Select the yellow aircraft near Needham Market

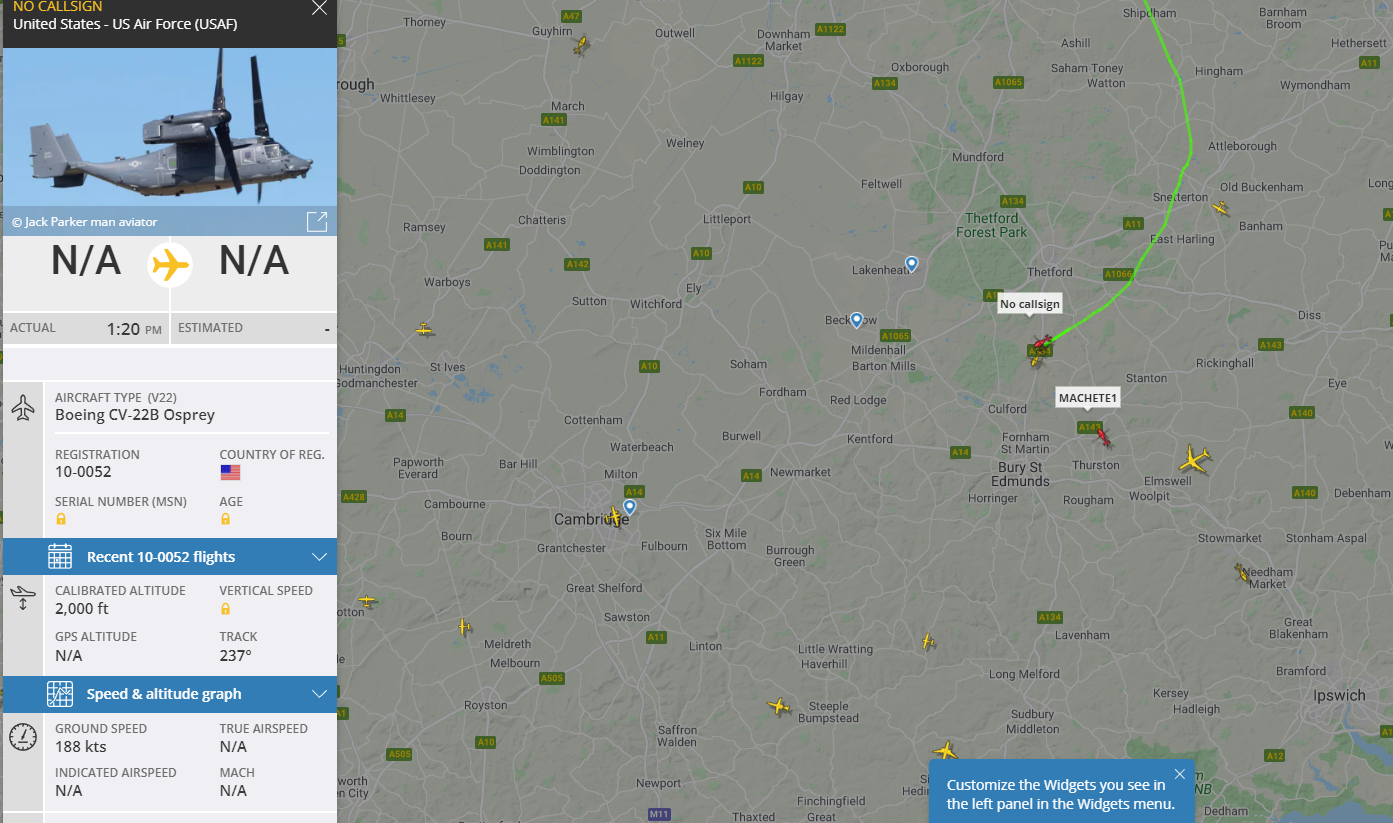pos(1242,573)
